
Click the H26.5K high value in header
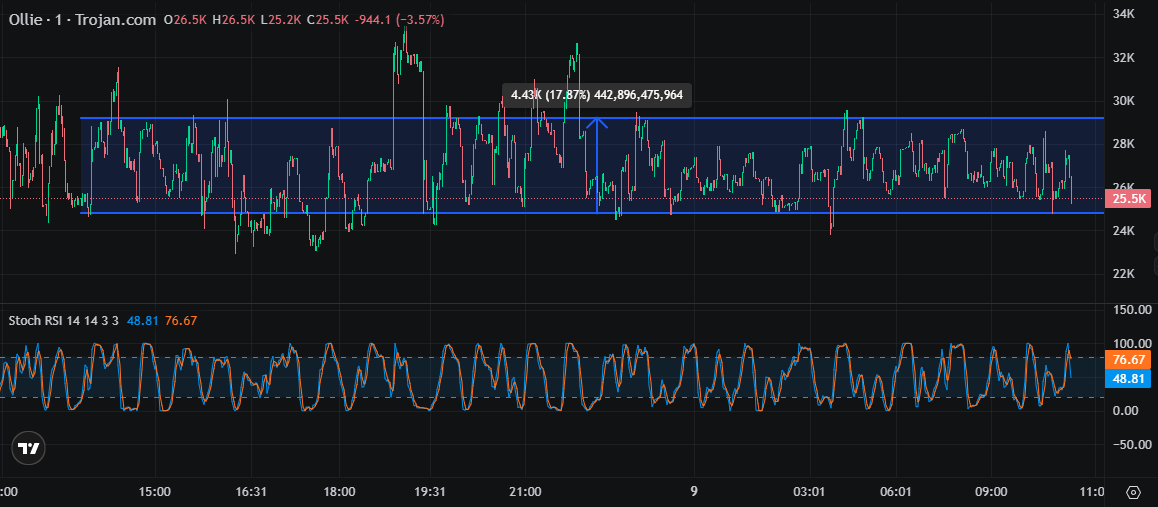[234, 20]
